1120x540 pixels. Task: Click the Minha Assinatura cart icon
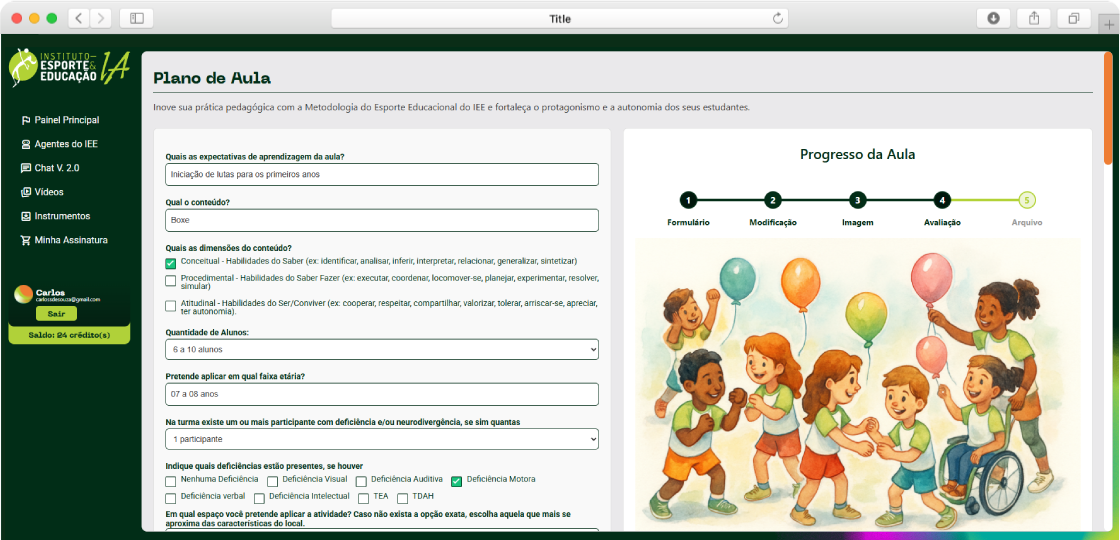[x=26, y=240]
